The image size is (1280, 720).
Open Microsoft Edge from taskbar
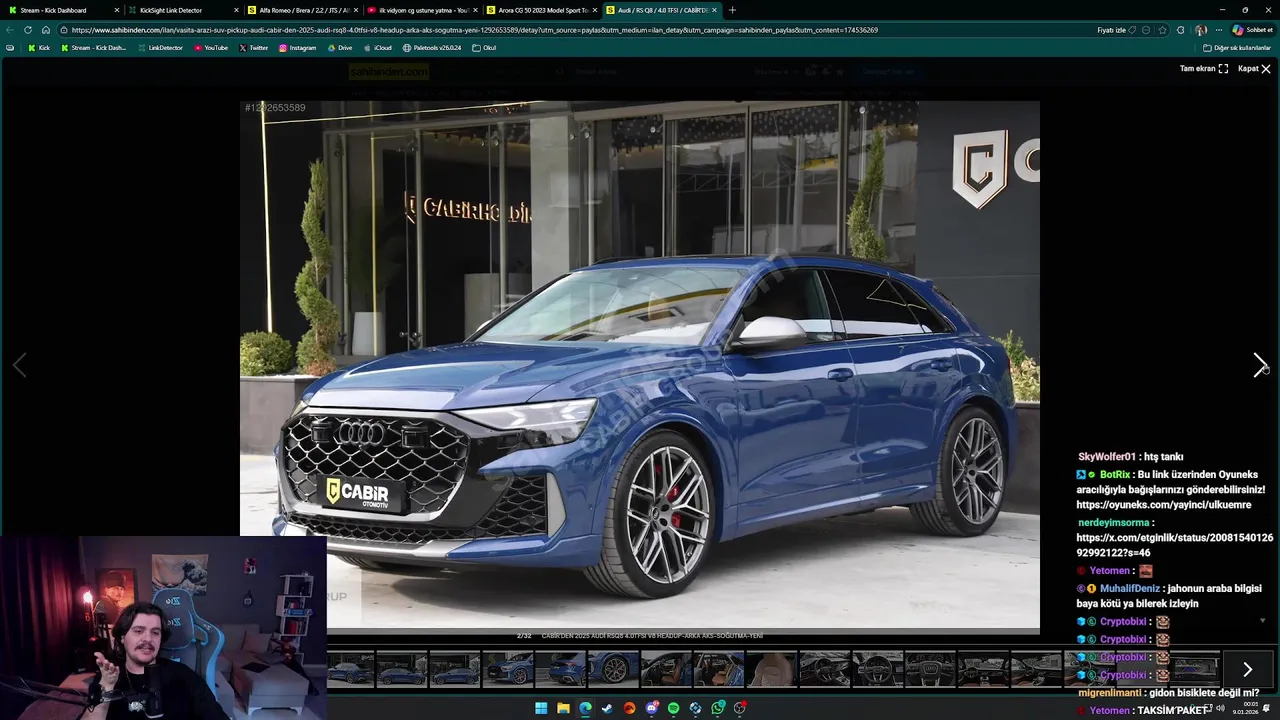click(x=585, y=708)
